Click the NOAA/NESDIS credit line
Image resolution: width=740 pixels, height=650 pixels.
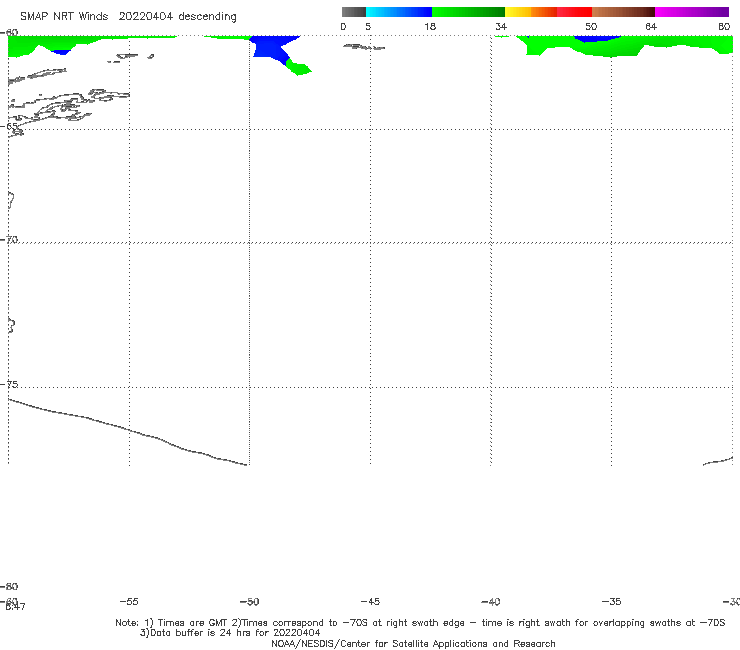coord(413,644)
